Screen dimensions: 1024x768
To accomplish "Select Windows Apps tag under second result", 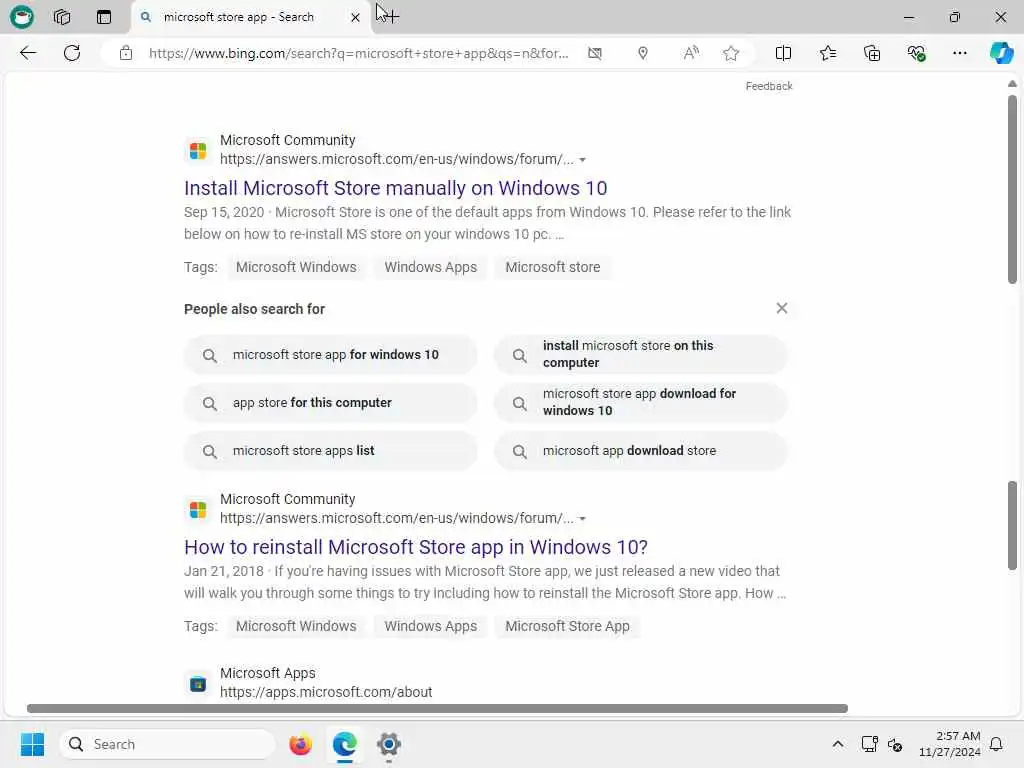I will coord(430,626).
